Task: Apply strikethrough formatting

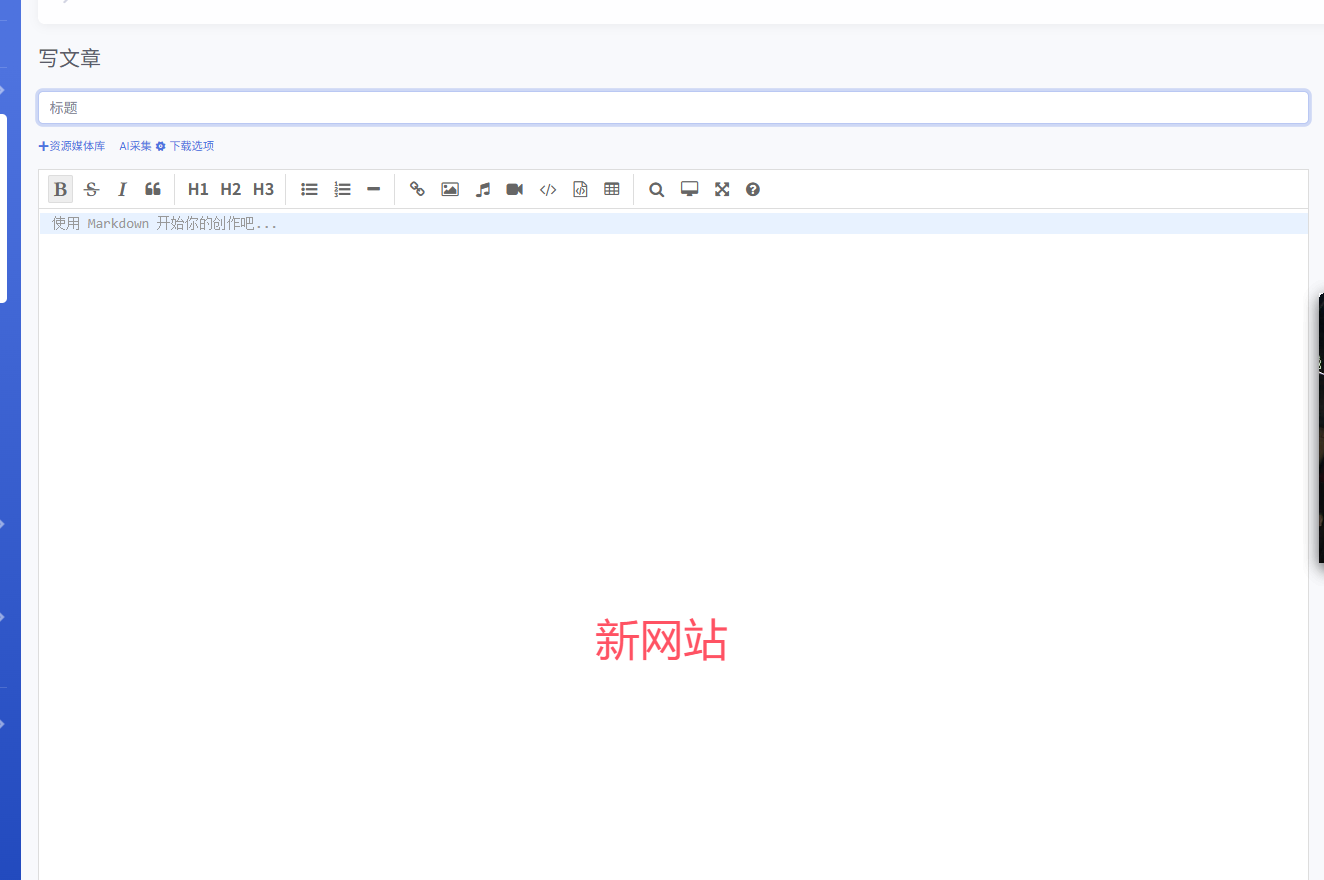Action: pyautogui.click(x=91, y=189)
